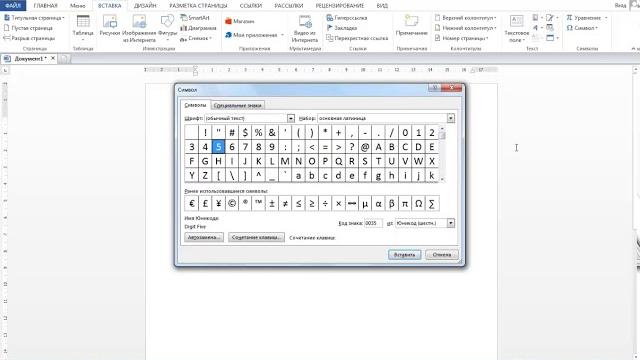The image size is (640, 360).
Task: Open the РЕЦЕНЗИРОВАНИЕ ribbon tab
Action: point(340,6)
